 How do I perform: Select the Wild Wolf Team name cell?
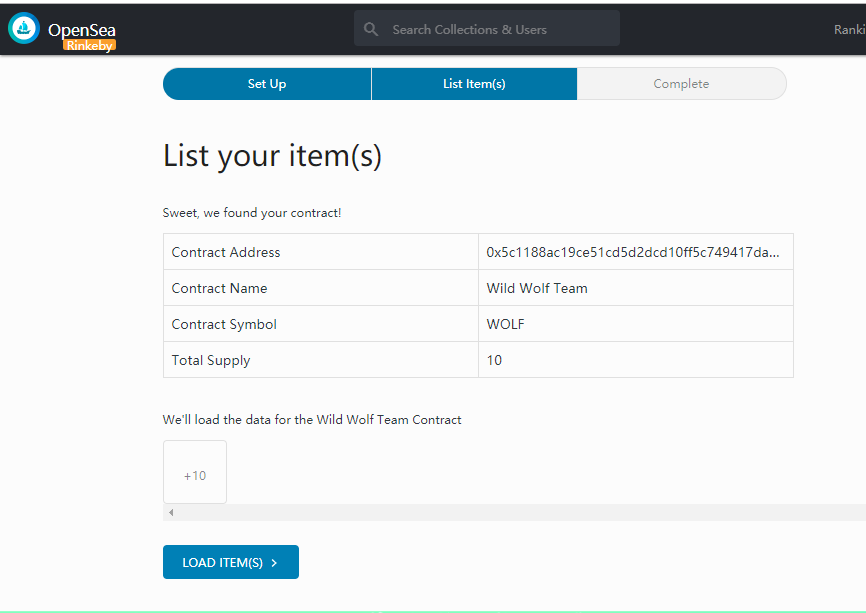[x=537, y=288]
